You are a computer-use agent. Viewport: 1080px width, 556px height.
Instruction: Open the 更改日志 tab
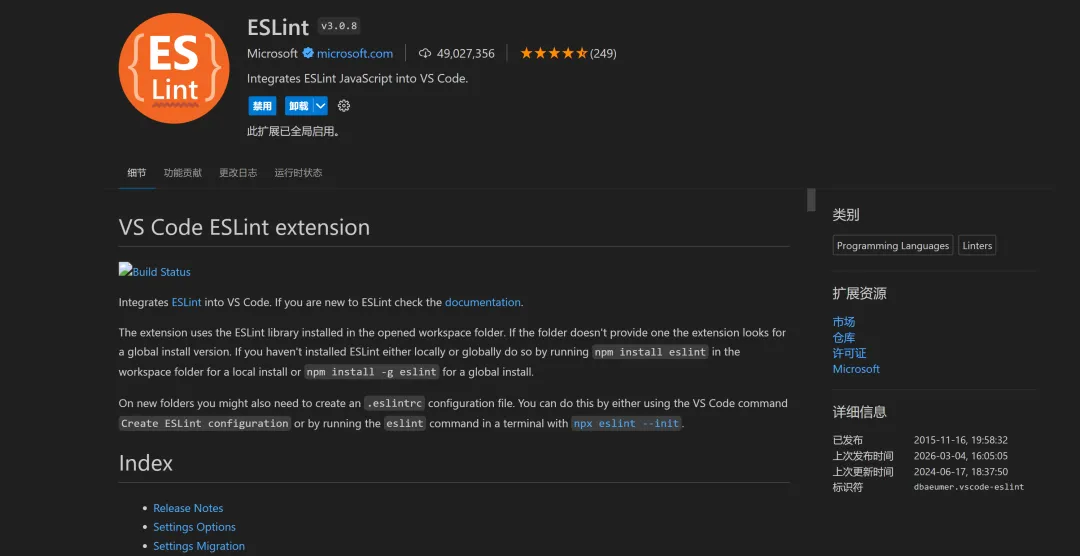[238, 173]
